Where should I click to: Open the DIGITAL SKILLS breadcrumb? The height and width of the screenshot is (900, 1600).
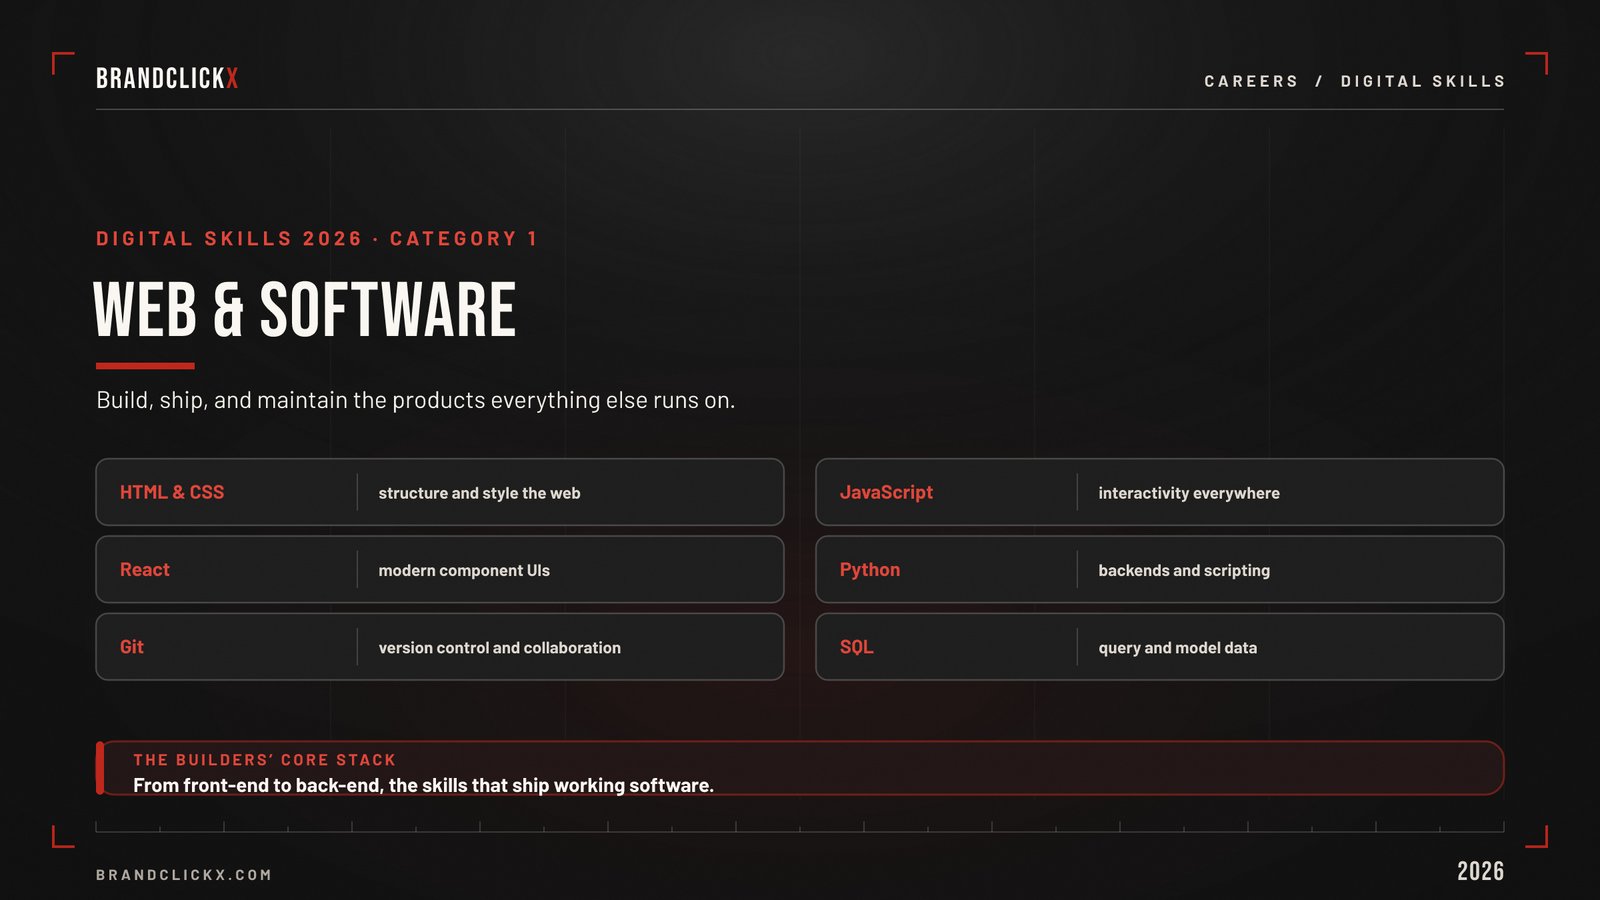[x=1423, y=81]
